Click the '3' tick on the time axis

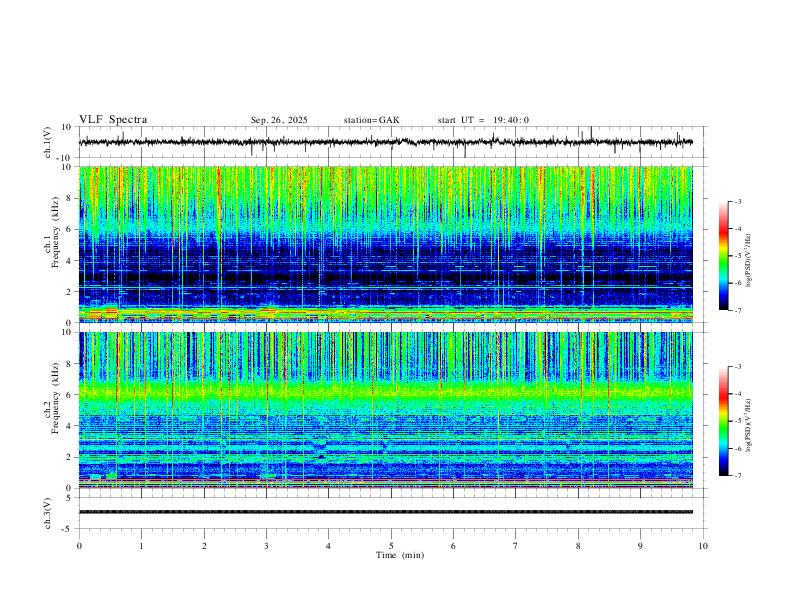[266, 546]
